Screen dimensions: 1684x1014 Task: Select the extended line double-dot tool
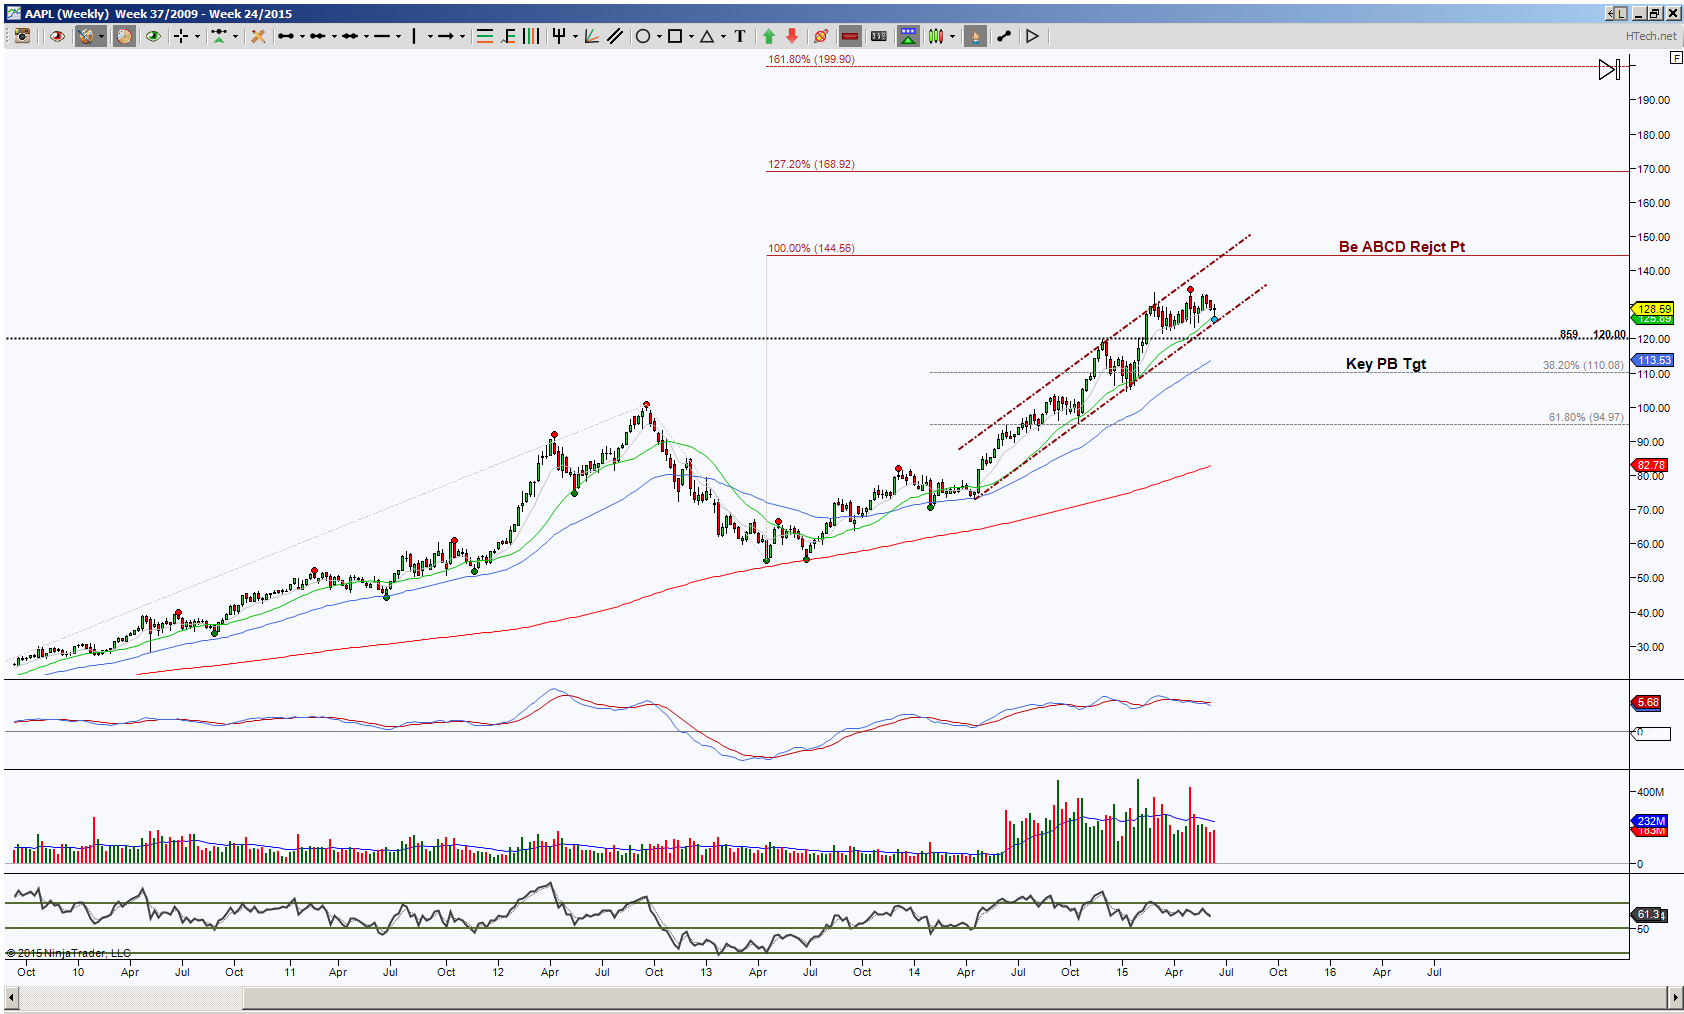pos(350,36)
